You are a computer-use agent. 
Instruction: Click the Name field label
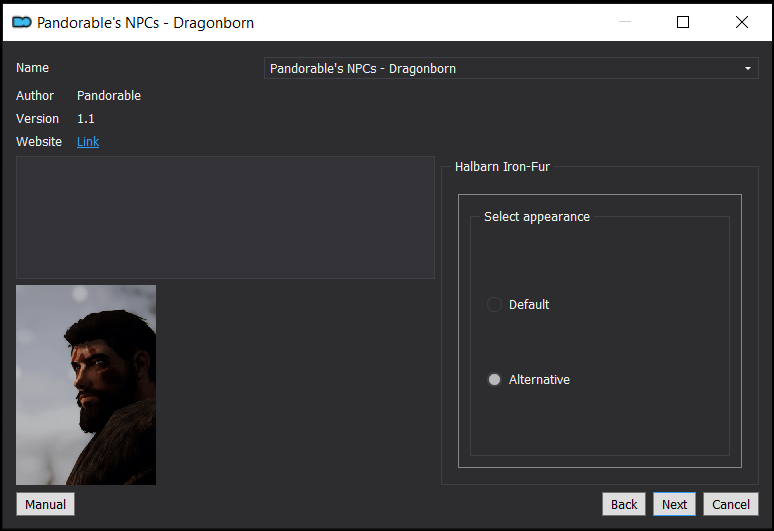(32, 68)
